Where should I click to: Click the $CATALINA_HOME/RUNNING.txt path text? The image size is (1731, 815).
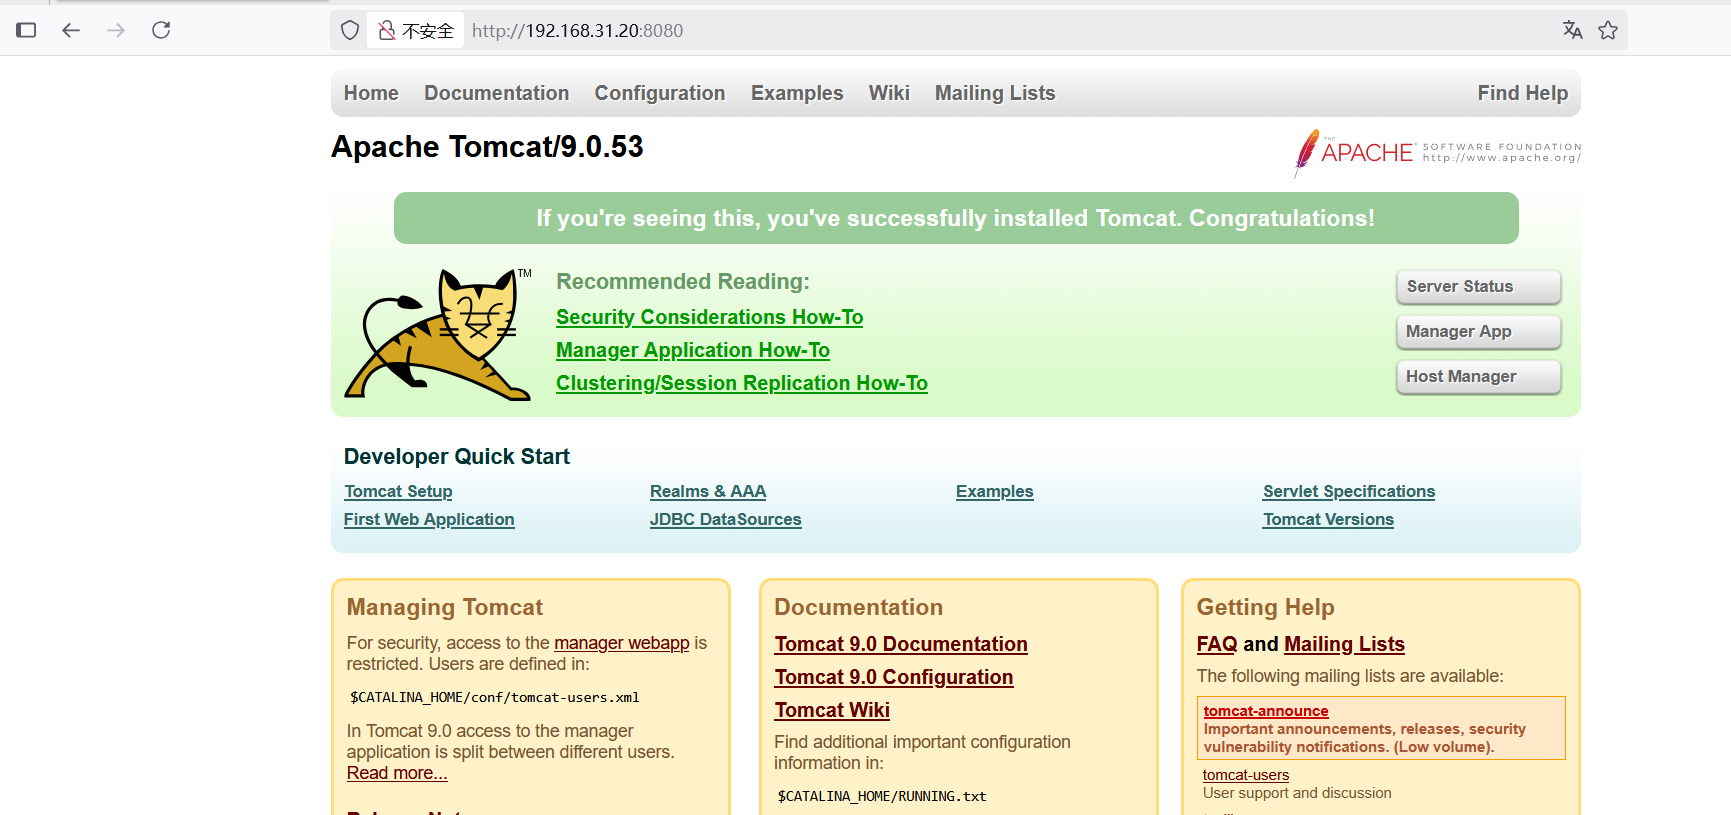point(882,797)
